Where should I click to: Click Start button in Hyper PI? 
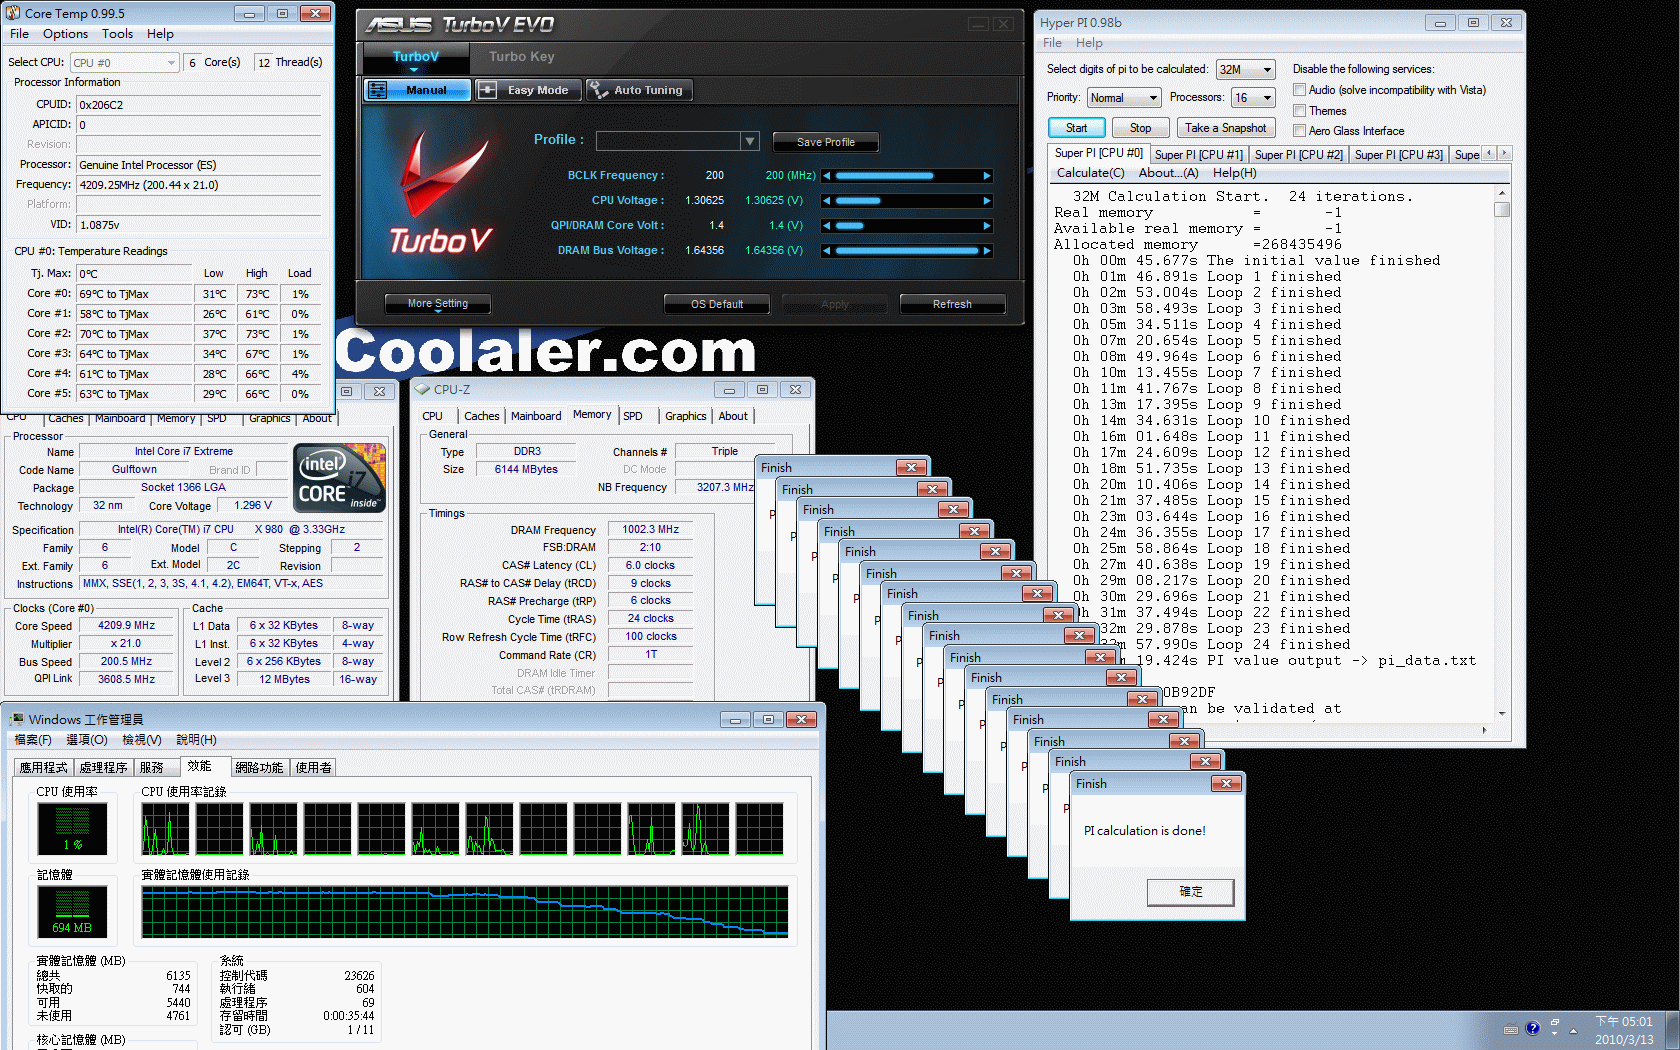[x=1076, y=128]
